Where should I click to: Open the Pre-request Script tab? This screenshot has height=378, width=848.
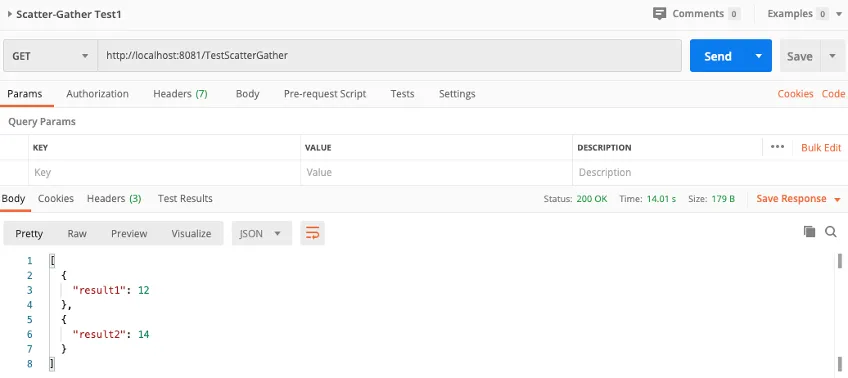(x=325, y=94)
